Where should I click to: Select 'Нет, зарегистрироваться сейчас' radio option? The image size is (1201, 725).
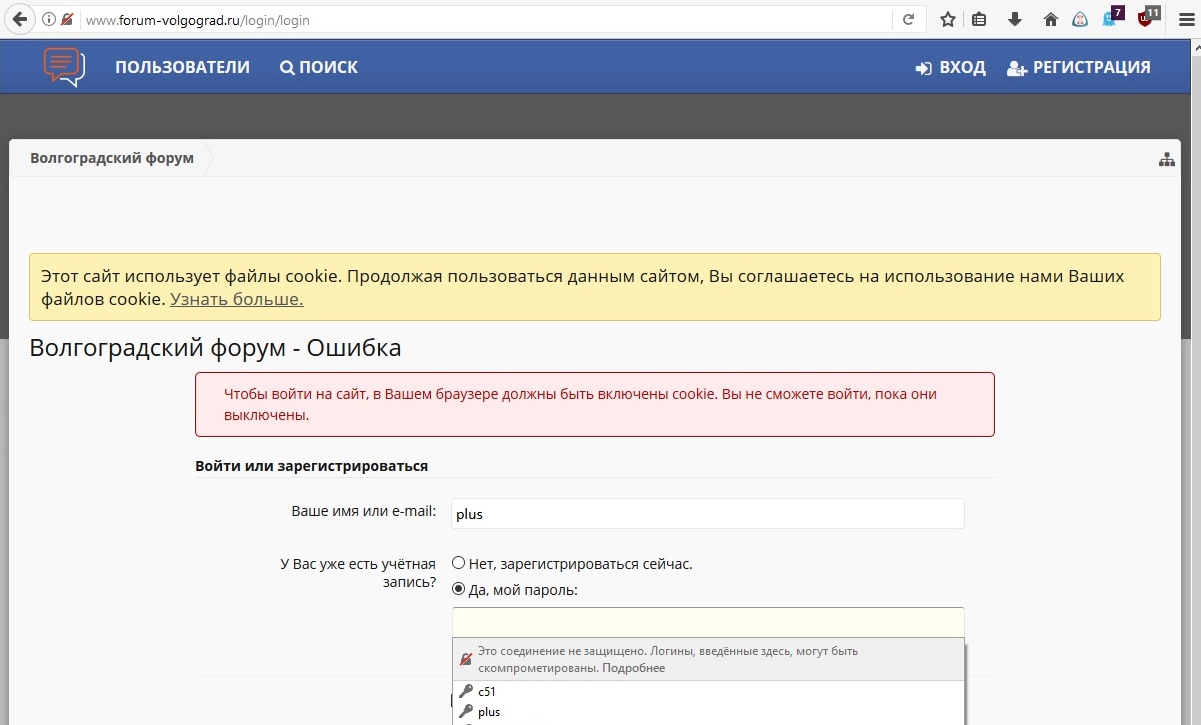tap(459, 563)
